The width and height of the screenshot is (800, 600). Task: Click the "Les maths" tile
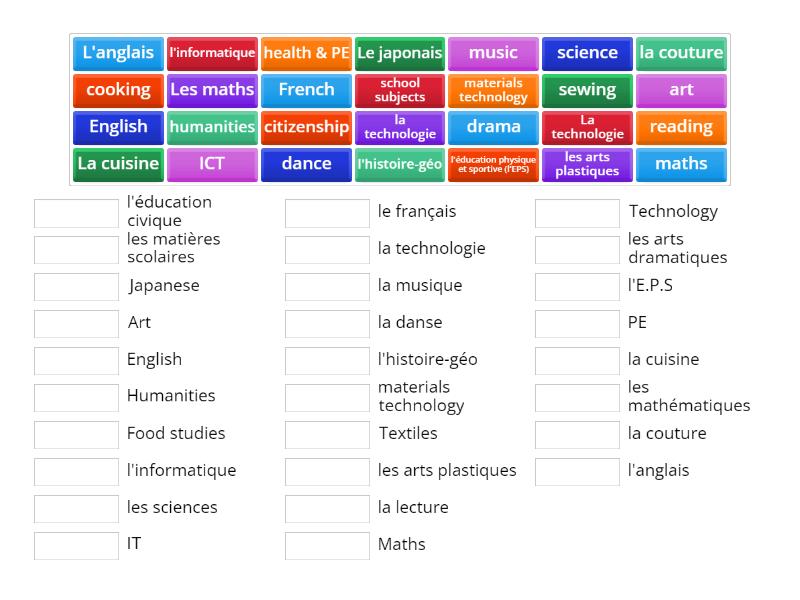(x=212, y=90)
